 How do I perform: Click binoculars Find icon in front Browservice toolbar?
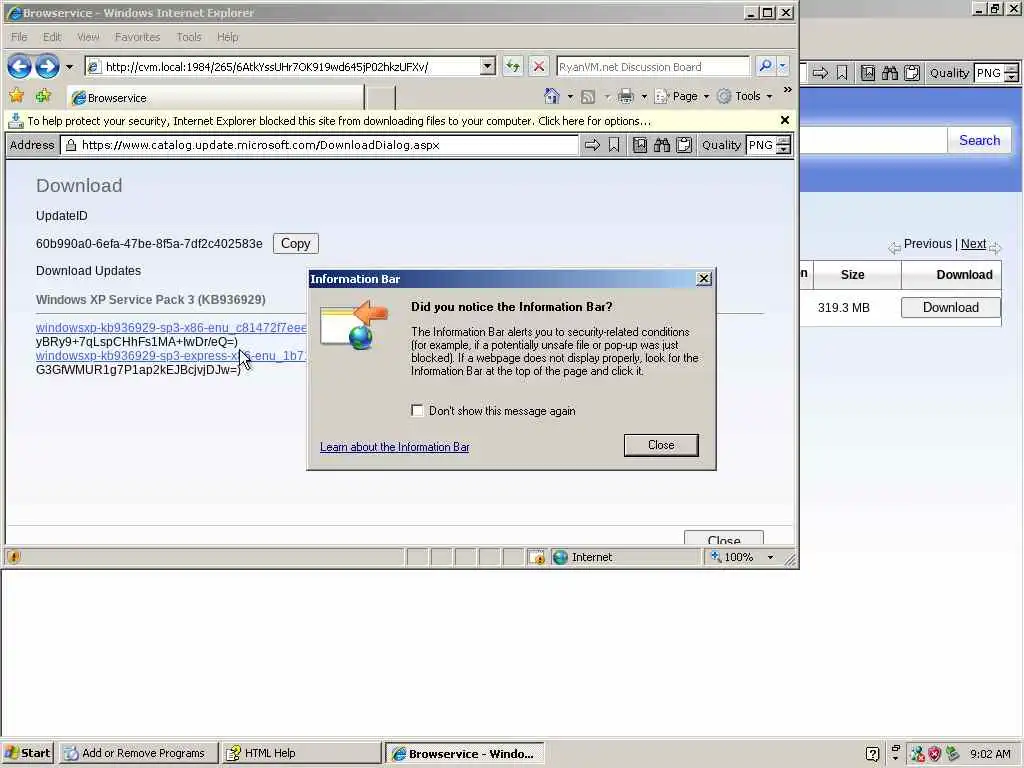click(x=662, y=145)
